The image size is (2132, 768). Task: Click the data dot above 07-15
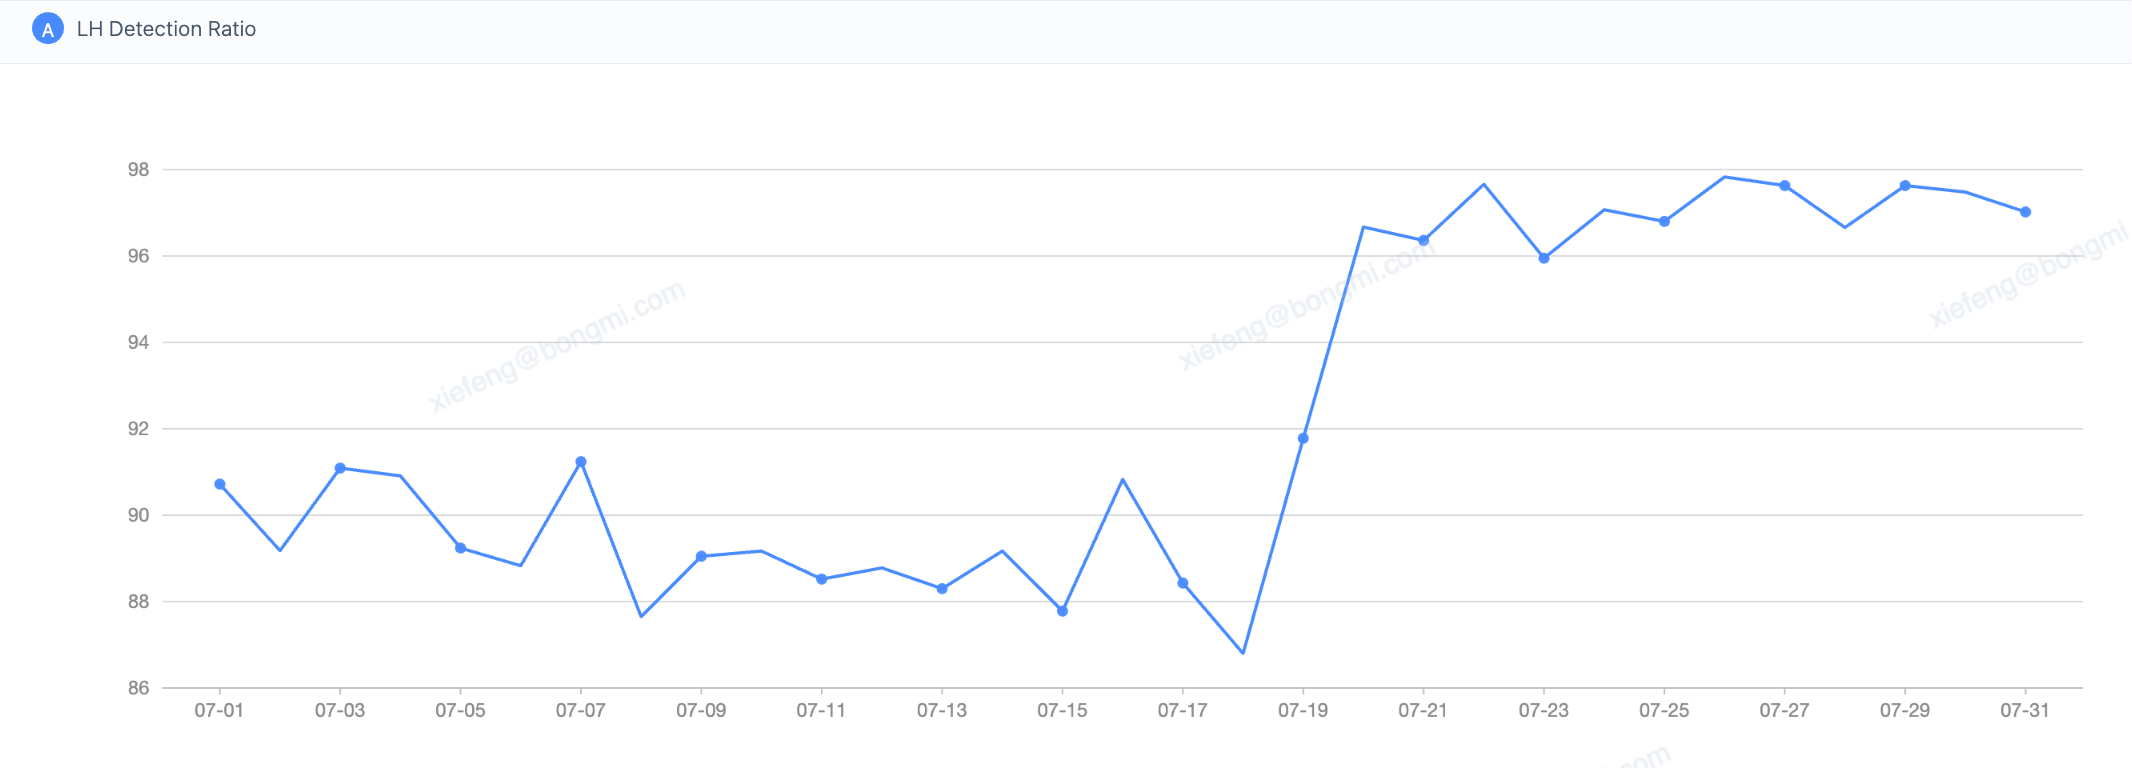pos(1062,611)
